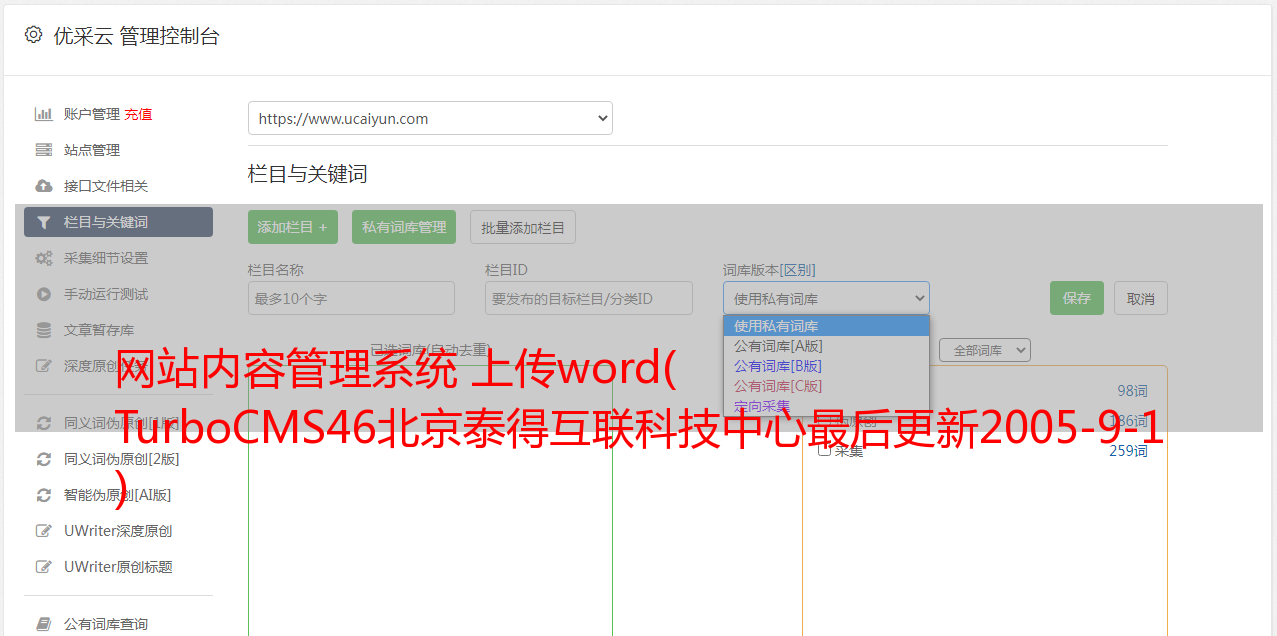Click the green 保存 button
This screenshot has height=636, width=1277.
[x=1077, y=298]
